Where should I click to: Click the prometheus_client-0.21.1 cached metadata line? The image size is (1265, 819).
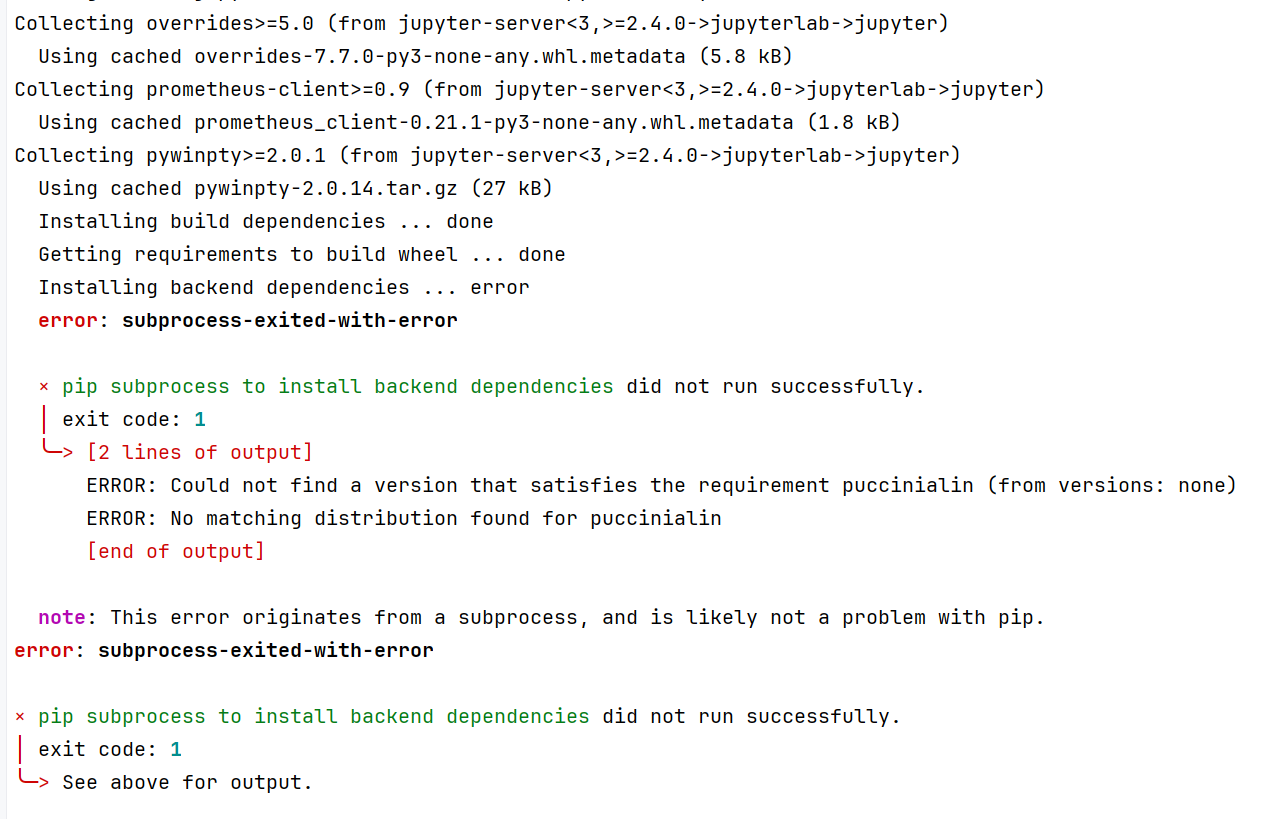click(470, 122)
